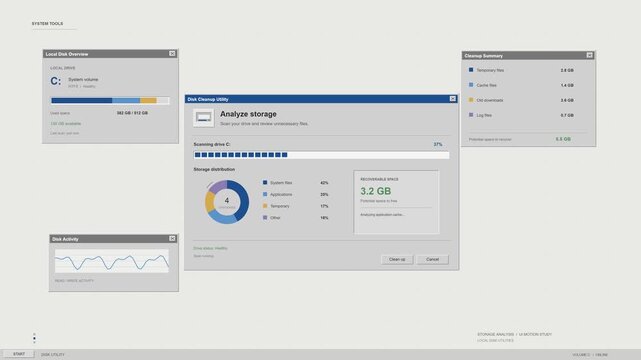Select the Applications legend swatch

point(265,194)
